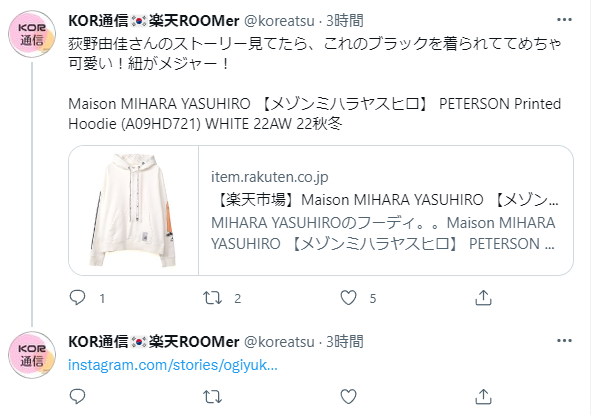Retweet the Maison MIHARA YASUHIRO tweet
The width and height of the screenshot is (611, 415).
[212, 298]
